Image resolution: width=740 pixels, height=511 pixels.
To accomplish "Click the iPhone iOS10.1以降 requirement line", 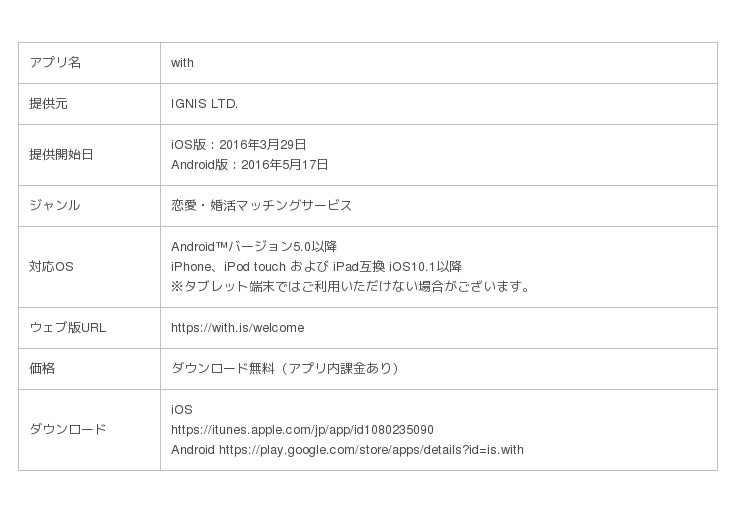I will (x=316, y=267).
